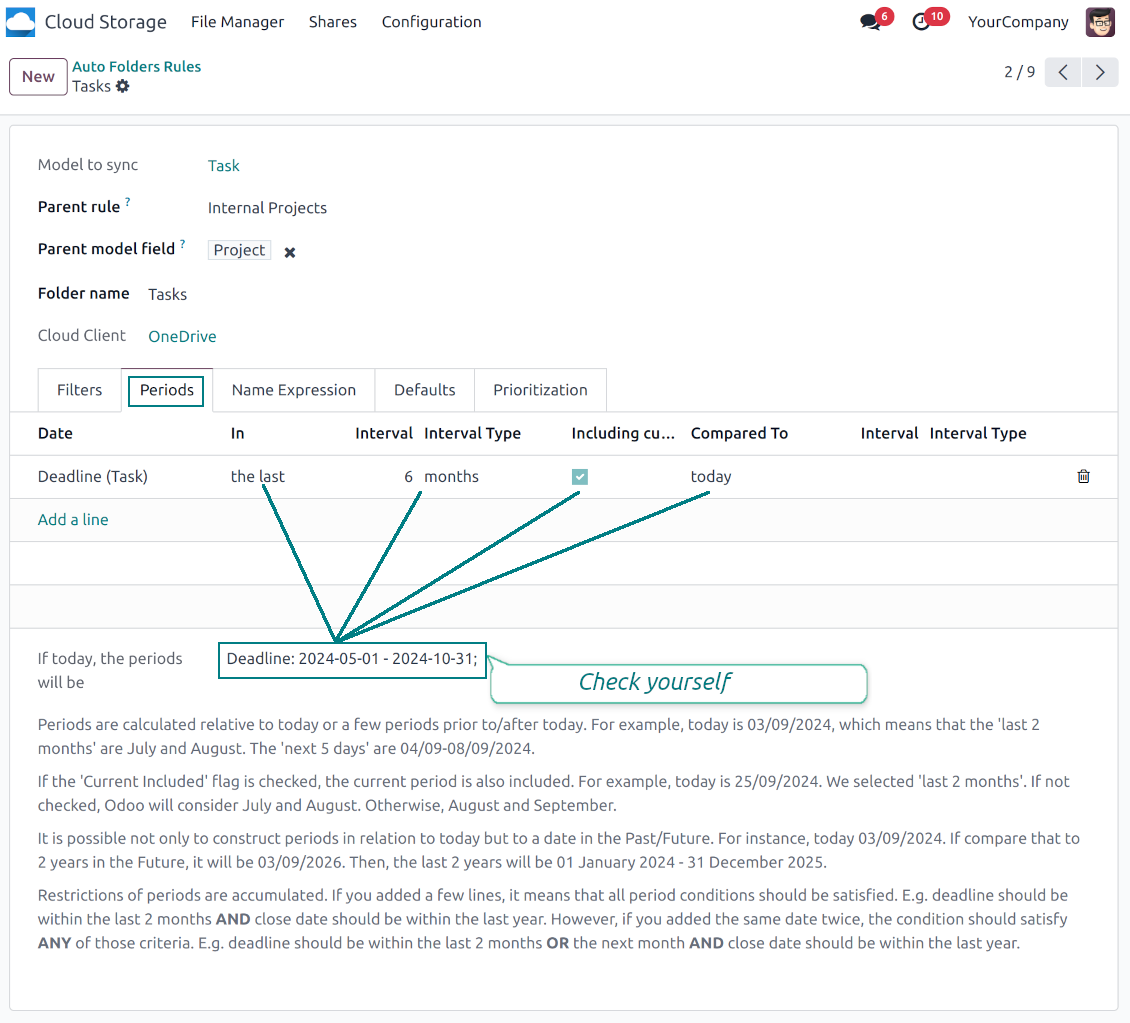Click the user avatar in top bar
The height and width of the screenshot is (1023, 1130).
[1100, 22]
